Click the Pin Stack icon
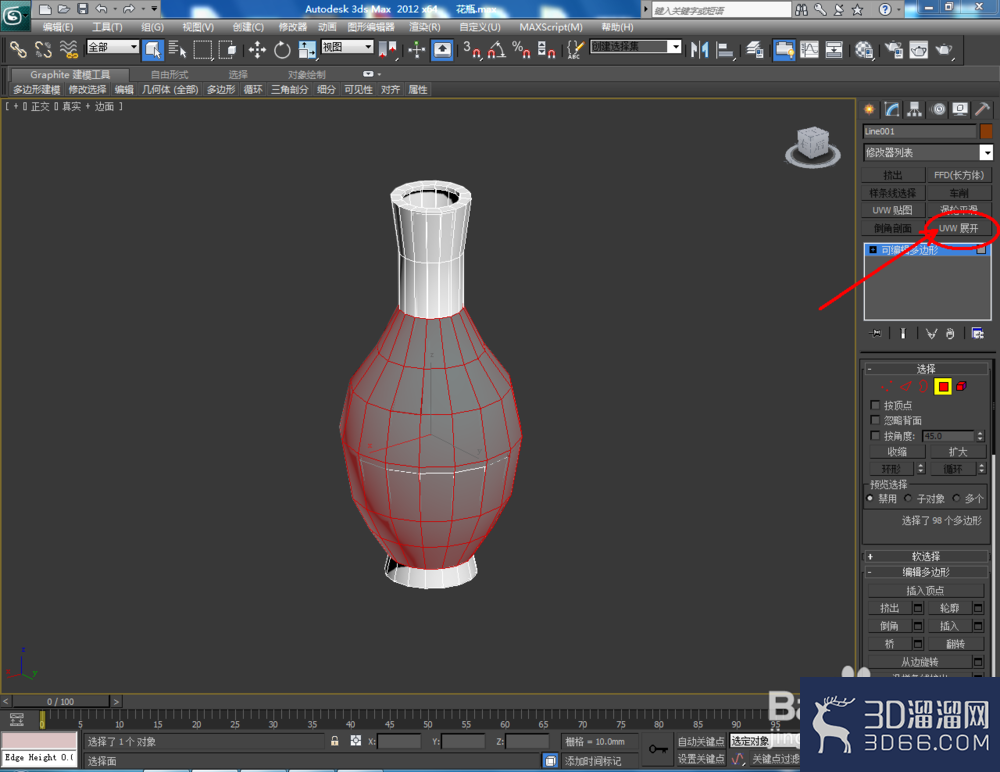This screenshot has width=1000, height=772. [x=875, y=334]
